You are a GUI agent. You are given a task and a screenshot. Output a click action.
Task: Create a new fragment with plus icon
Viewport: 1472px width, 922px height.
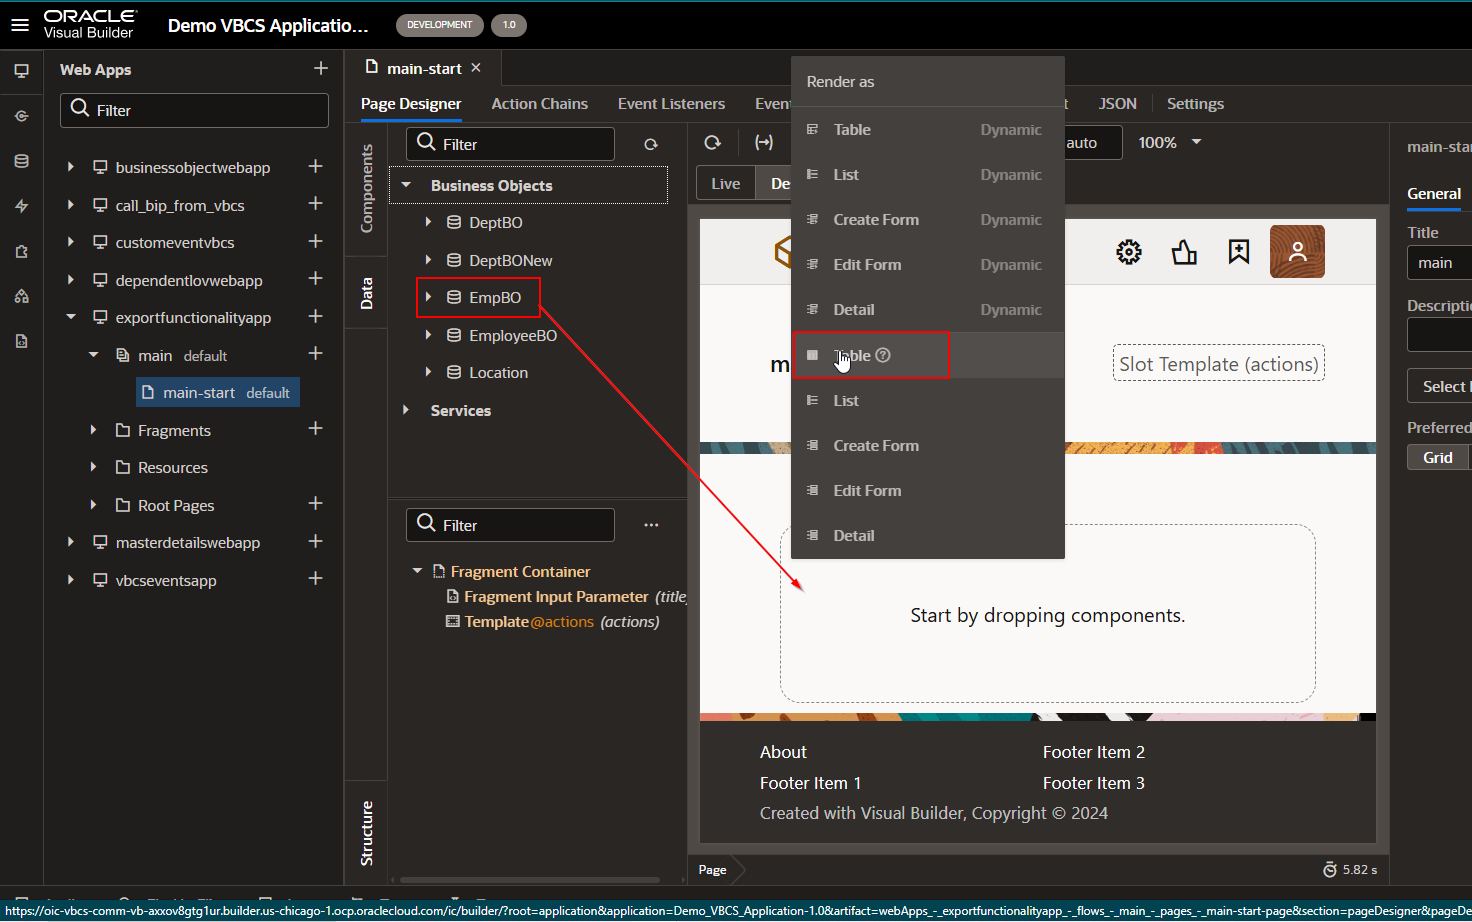315,428
